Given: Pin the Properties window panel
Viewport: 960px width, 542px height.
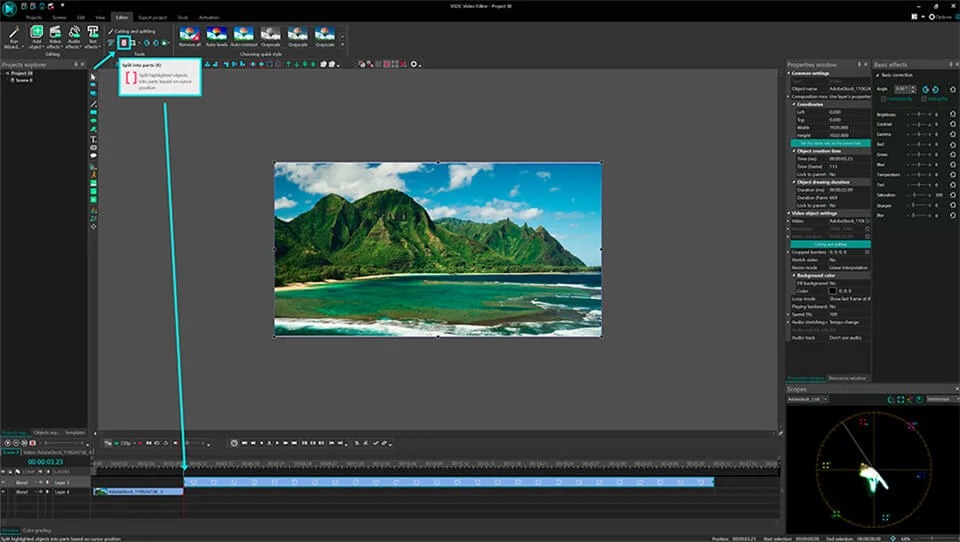Looking at the screenshot, I should [859, 64].
